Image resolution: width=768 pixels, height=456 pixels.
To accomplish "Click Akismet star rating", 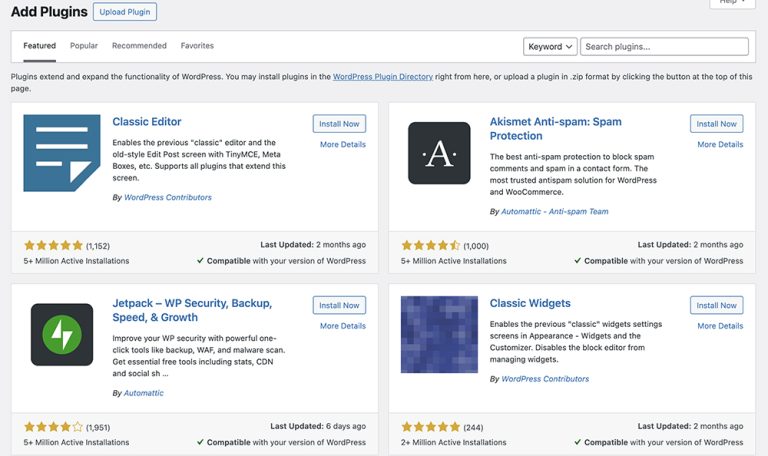I will (431, 245).
